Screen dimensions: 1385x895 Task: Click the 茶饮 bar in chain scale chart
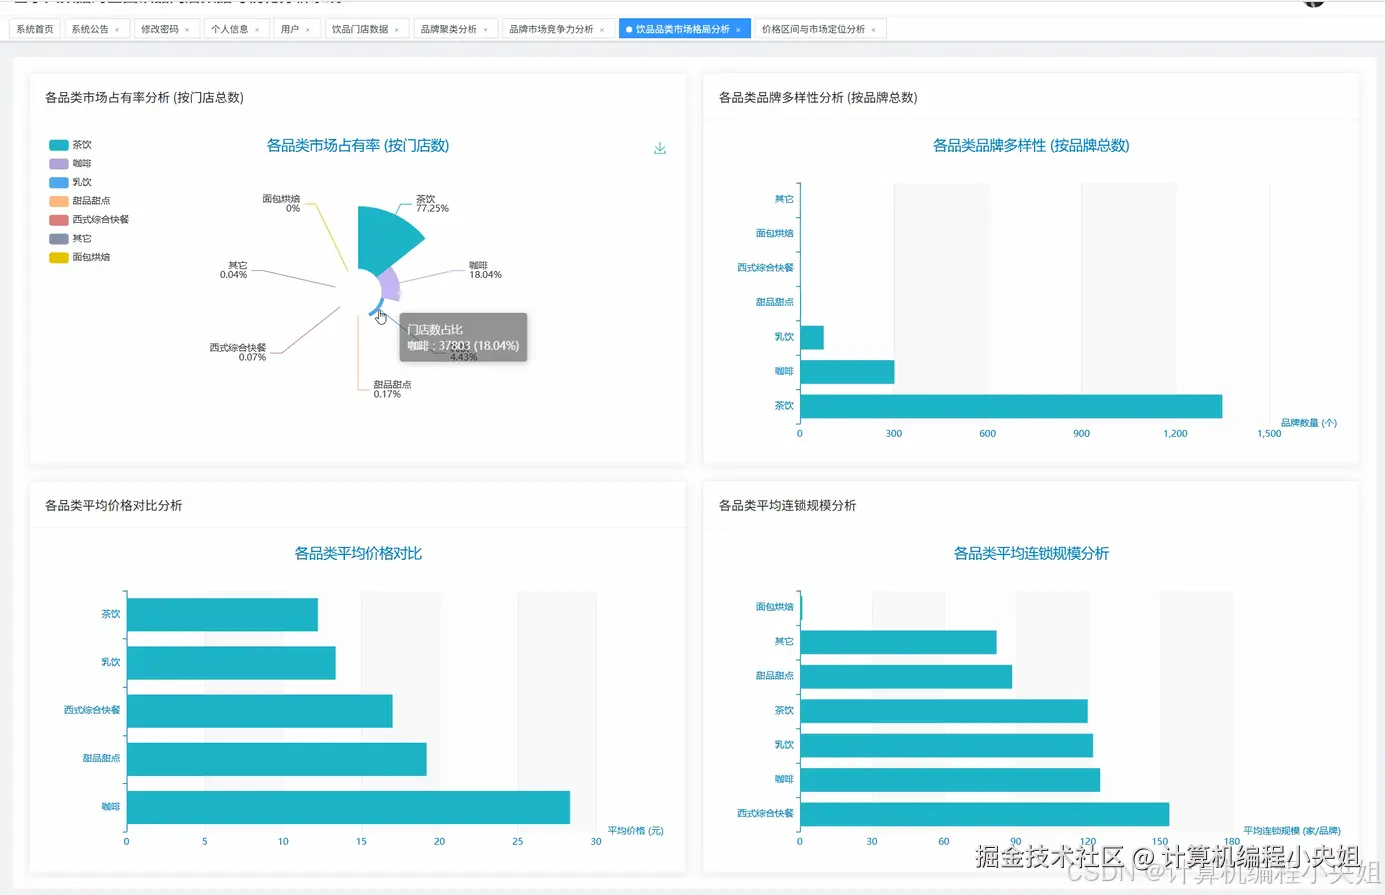pyautogui.click(x=944, y=711)
